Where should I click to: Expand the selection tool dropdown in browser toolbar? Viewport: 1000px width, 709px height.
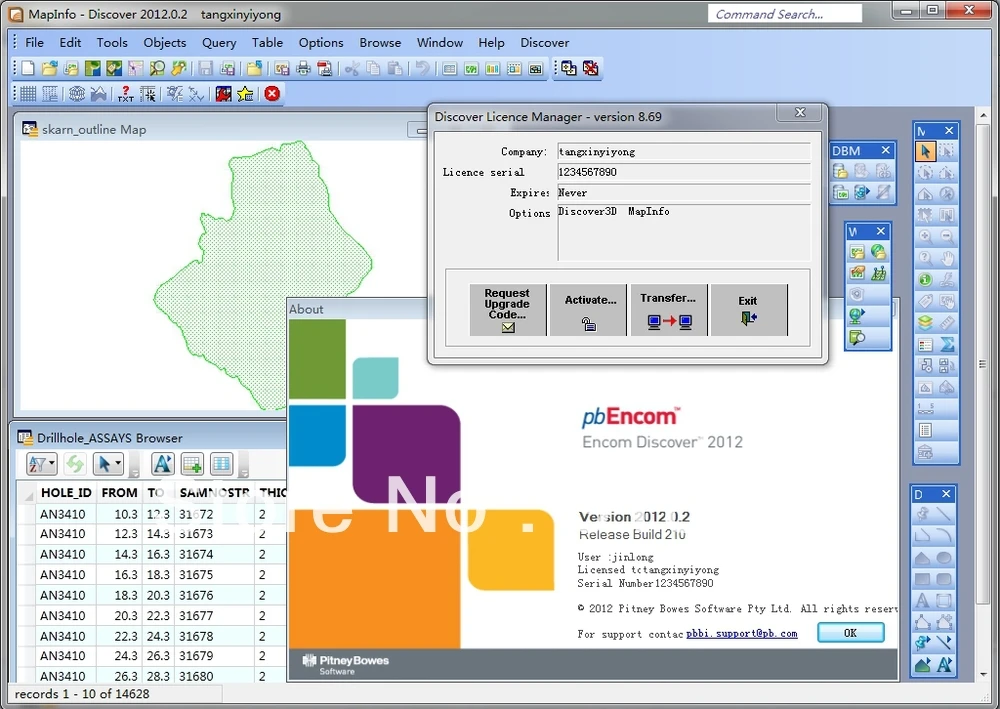pos(118,462)
